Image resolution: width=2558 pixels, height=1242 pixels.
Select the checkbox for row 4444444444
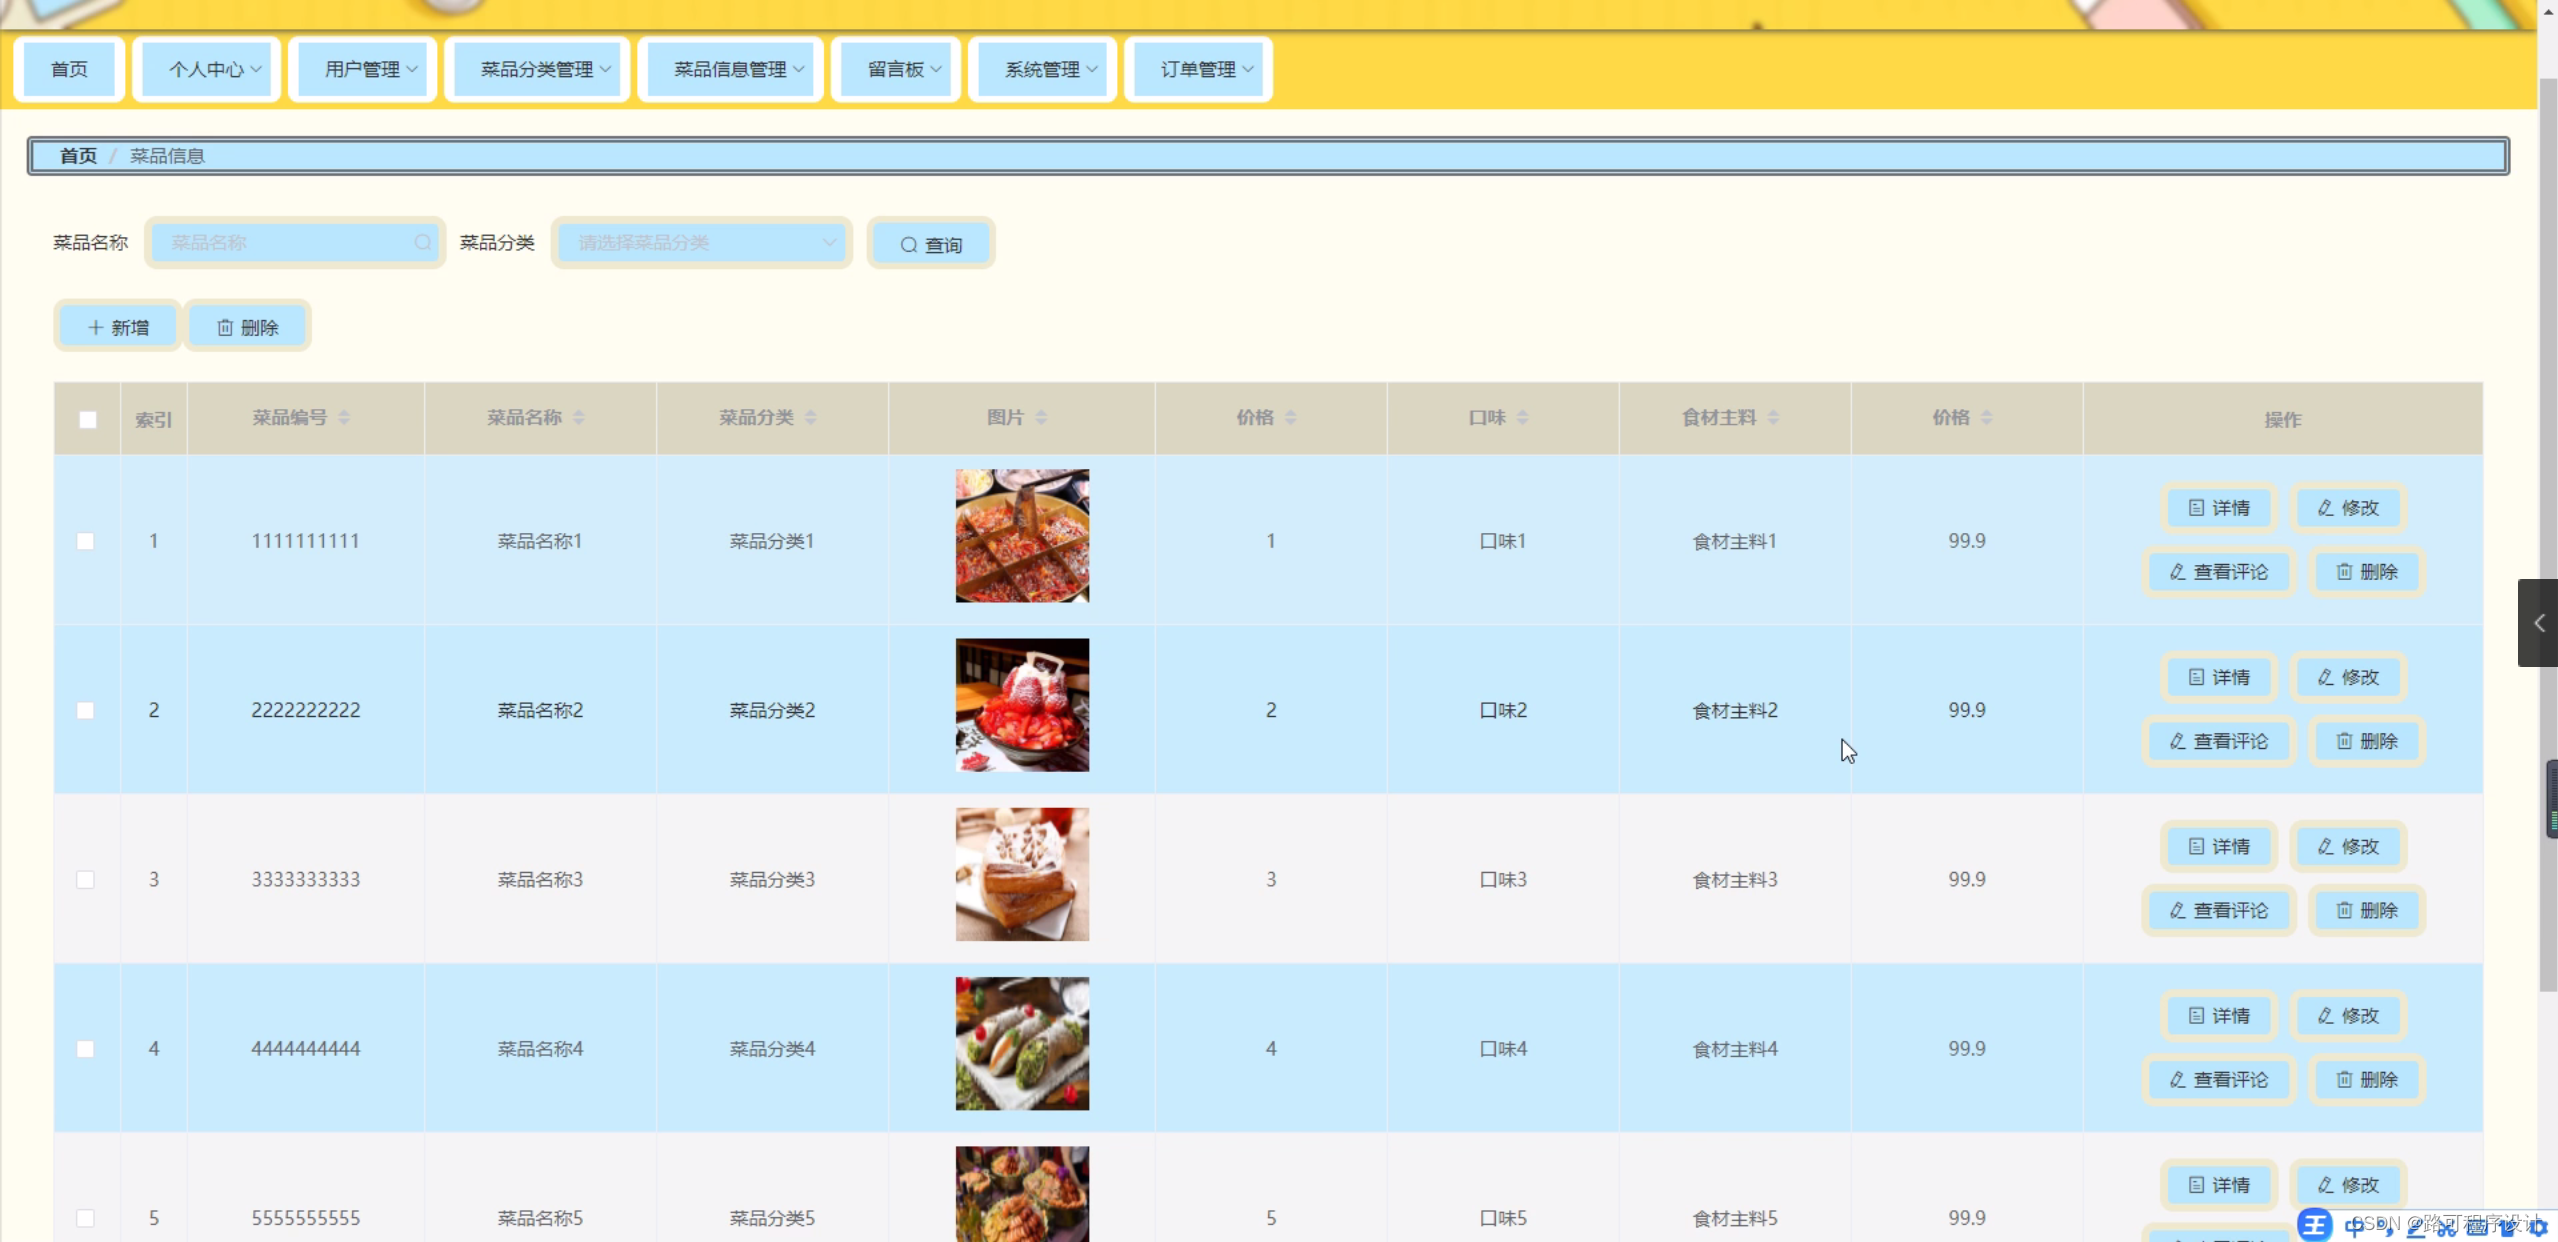coord(86,1049)
